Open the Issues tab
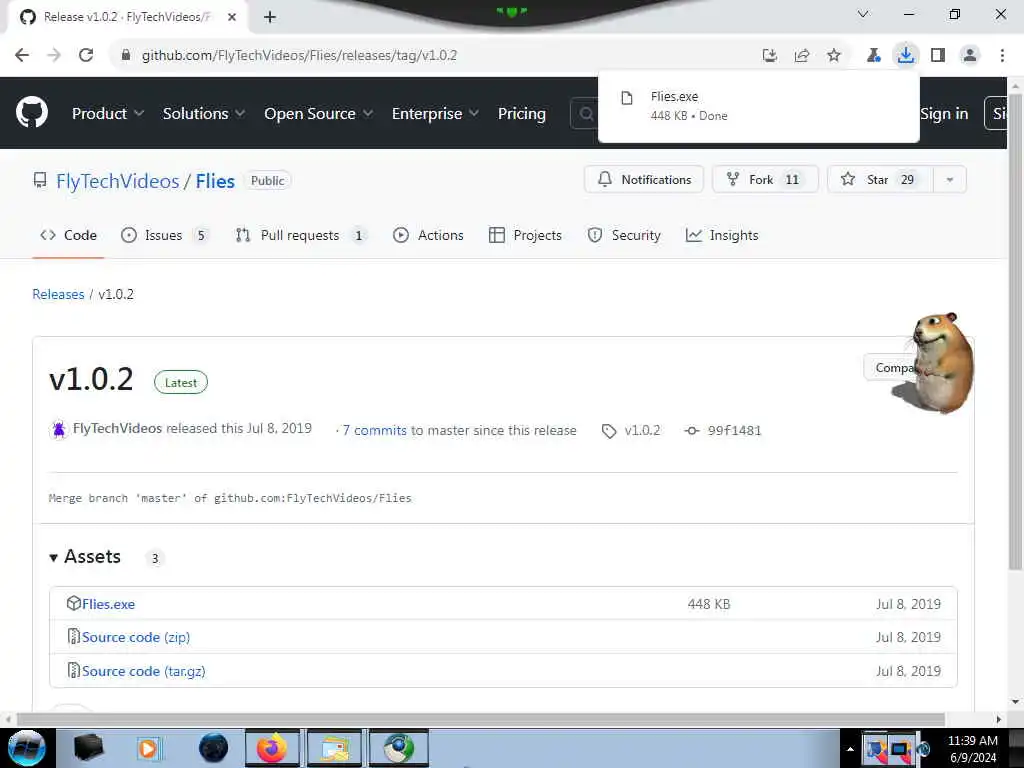Viewport: 1024px width, 768px height. pyautogui.click(x=164, y=235)
